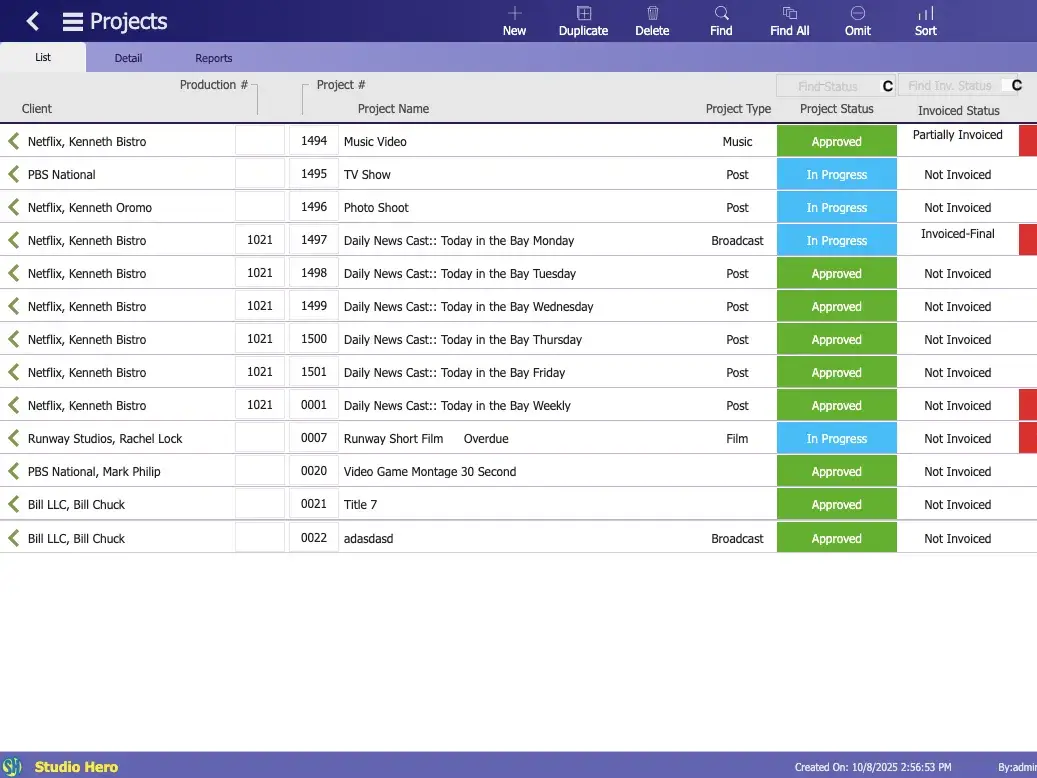Viewport: 1037px width, 778px height.
Task: Open the TV Show row arrow
Action: click(13, 174)
